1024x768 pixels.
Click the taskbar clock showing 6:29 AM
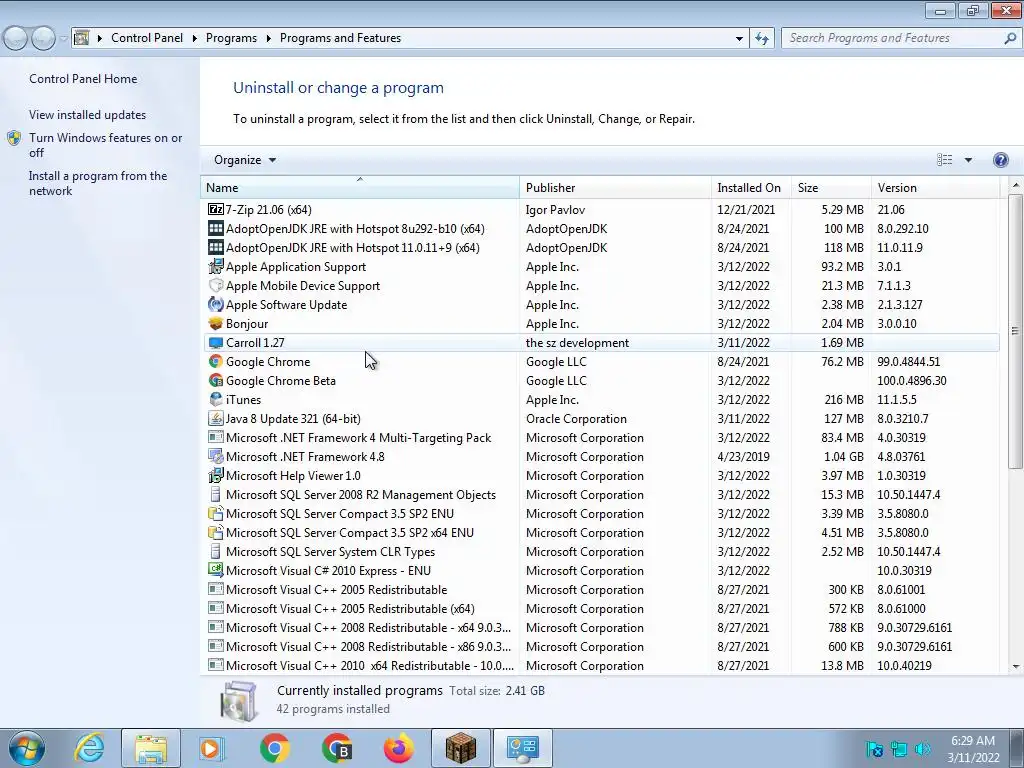point(973,749)
